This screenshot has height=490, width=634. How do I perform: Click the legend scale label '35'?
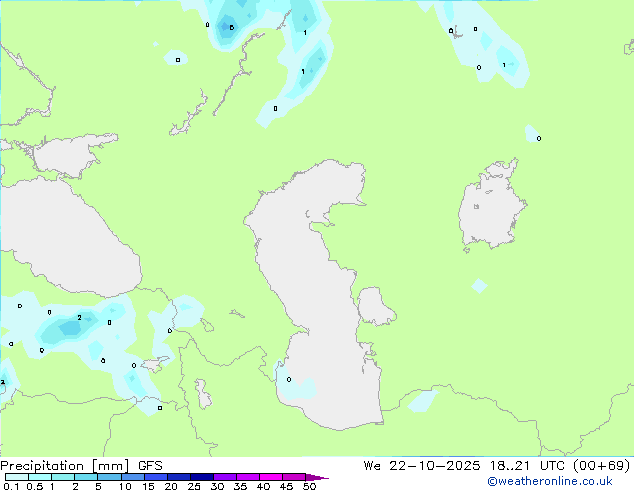tap(240, 486)
